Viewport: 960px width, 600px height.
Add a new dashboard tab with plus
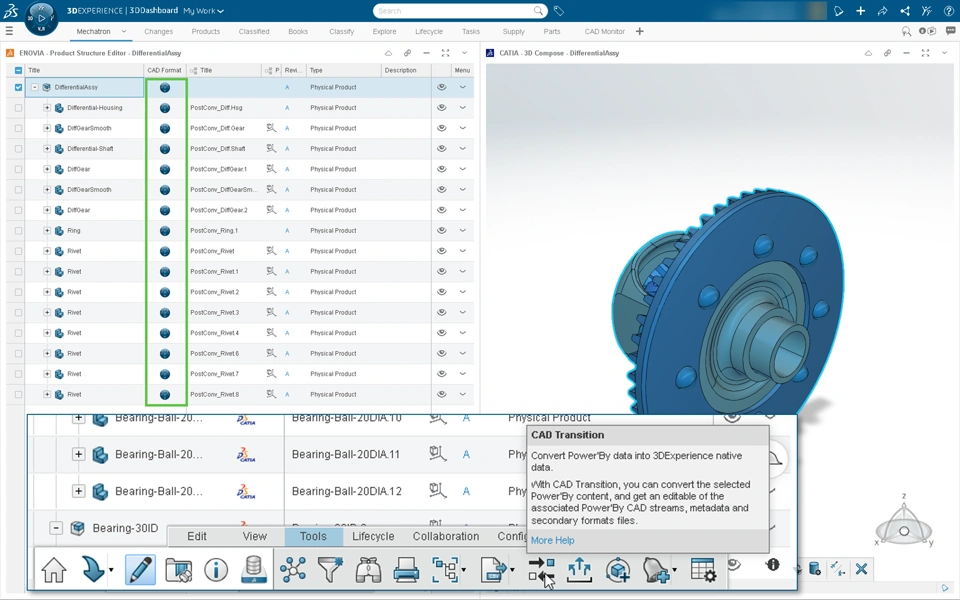click(640, 31)
